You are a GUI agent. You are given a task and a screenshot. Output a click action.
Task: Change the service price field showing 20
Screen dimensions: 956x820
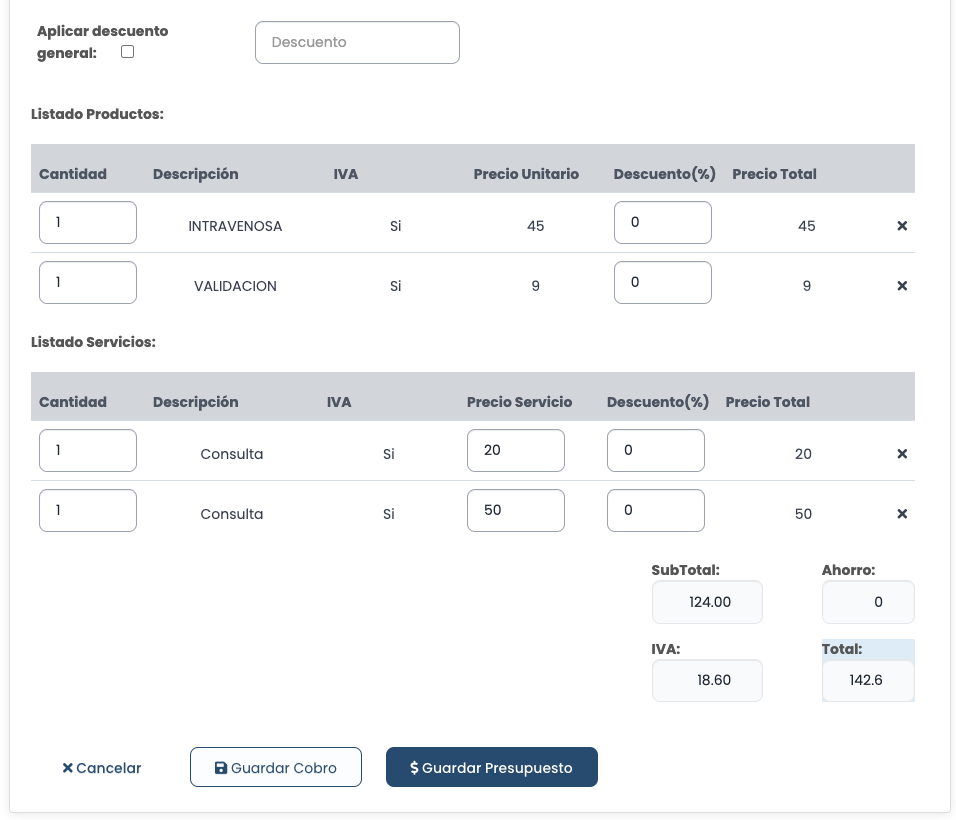tap(516, 451)
